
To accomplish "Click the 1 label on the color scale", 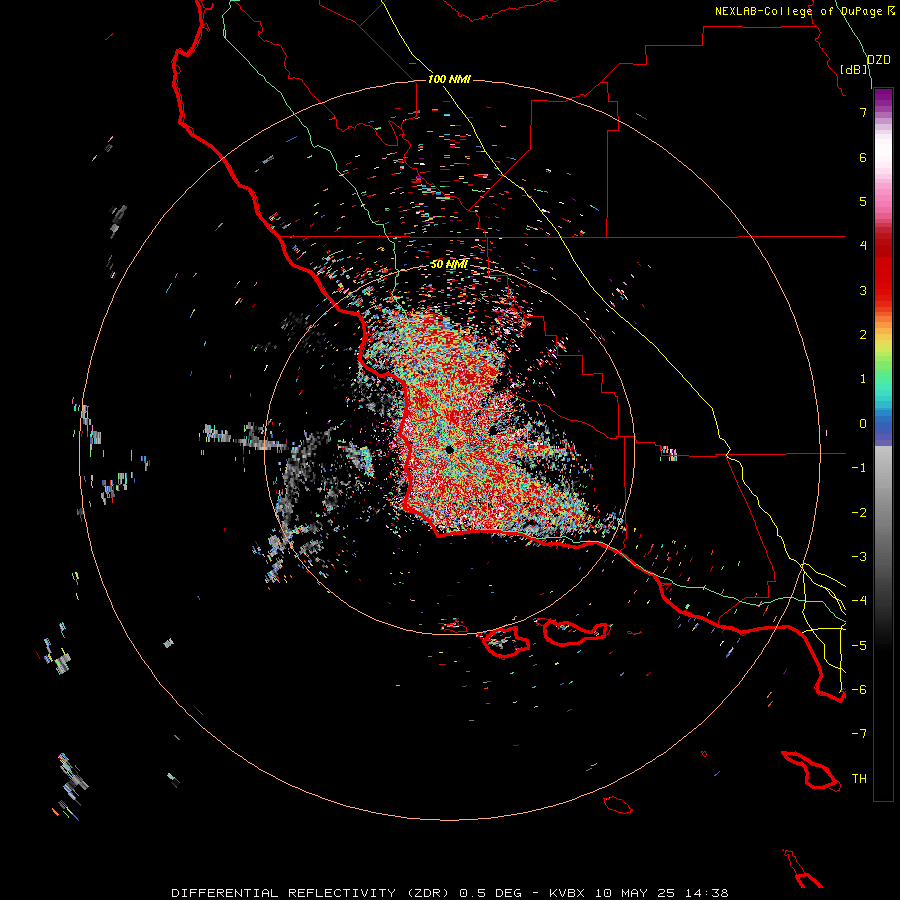I will 863,379.
